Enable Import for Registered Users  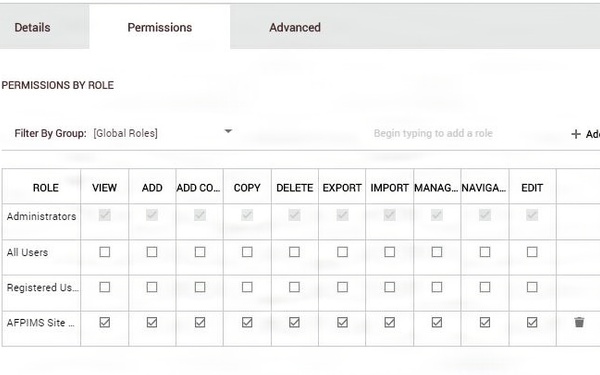click(390, 287)
